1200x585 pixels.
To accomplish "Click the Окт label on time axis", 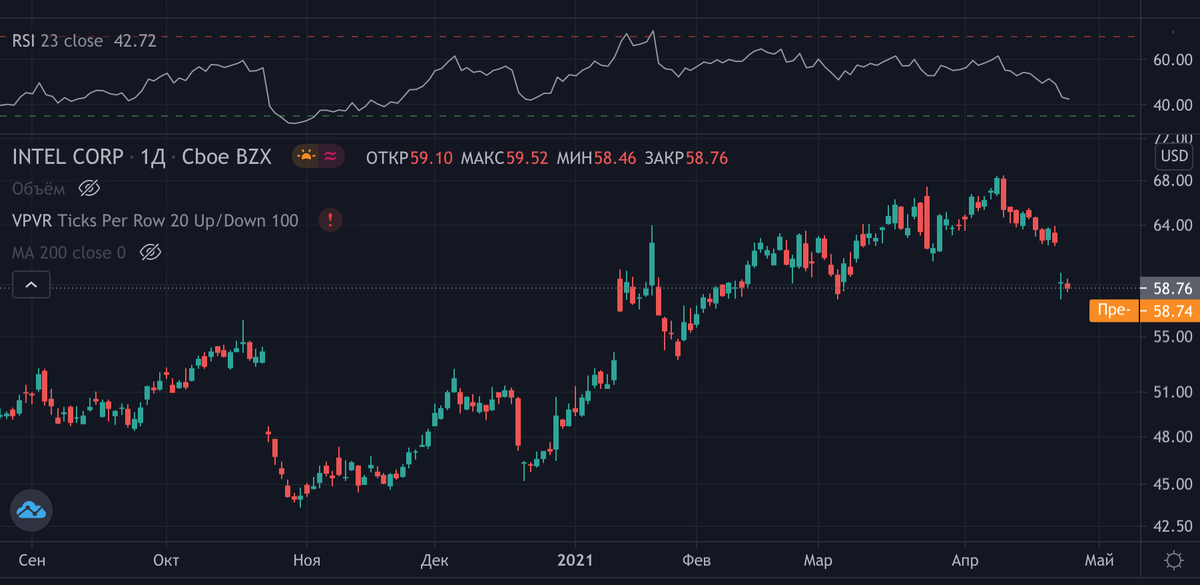I will tap(166, 559).
